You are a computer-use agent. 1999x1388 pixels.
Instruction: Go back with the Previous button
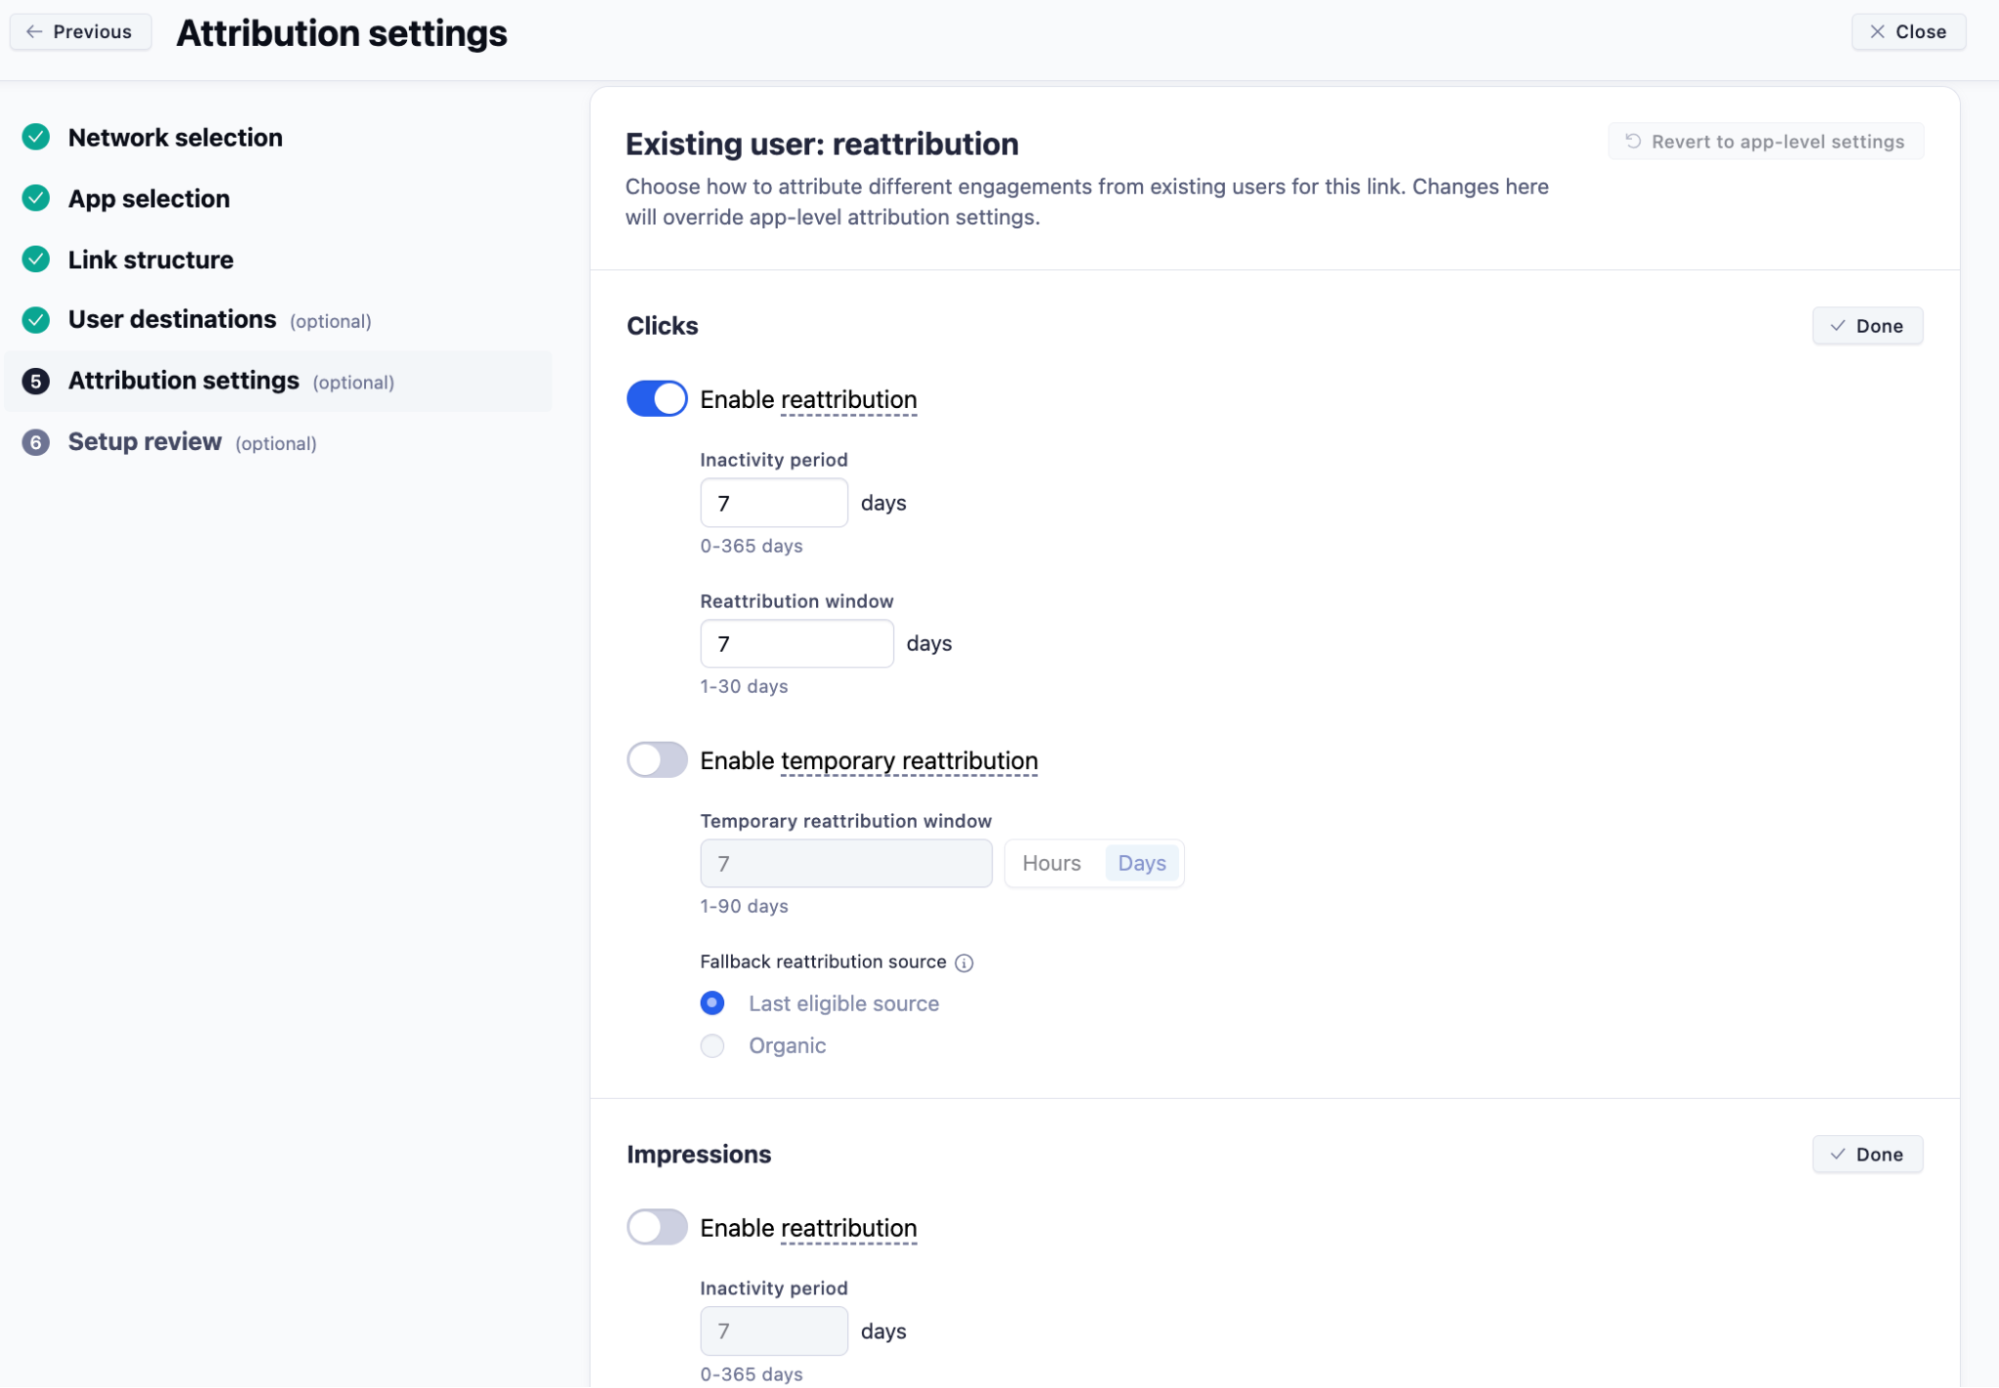click(80, 32)
